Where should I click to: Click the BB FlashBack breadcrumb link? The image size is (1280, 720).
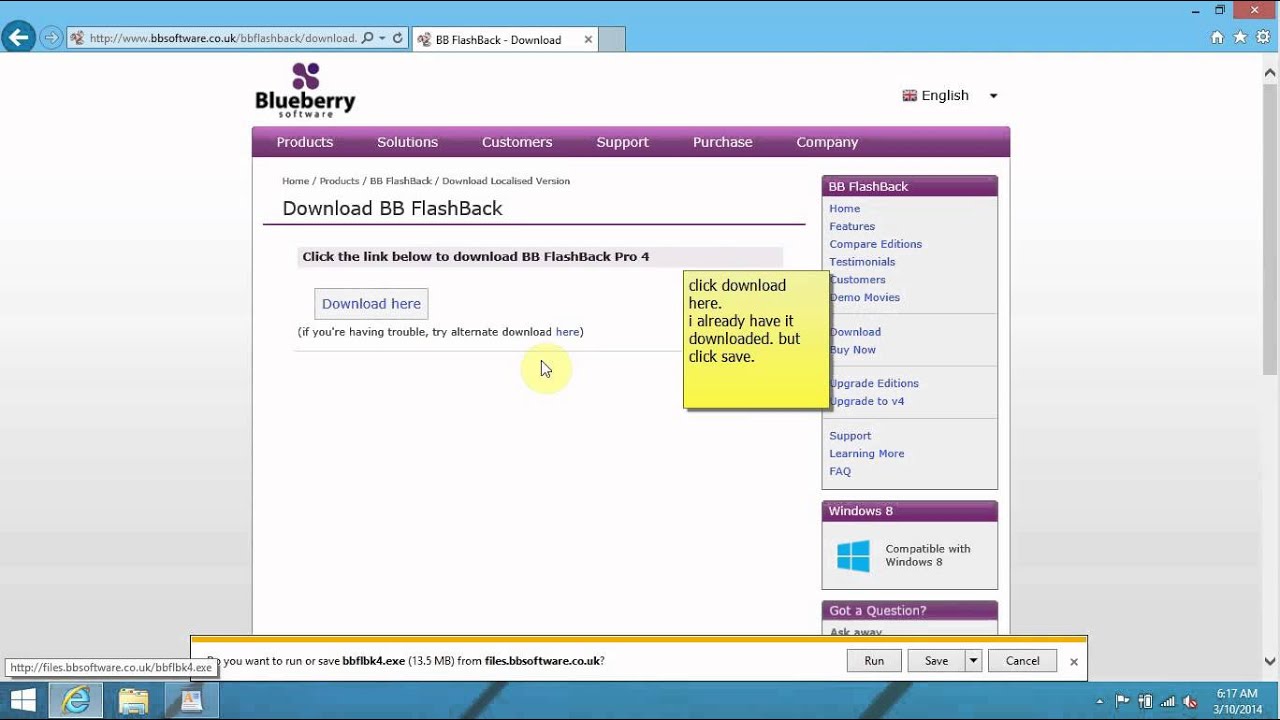tap(401, 181)
